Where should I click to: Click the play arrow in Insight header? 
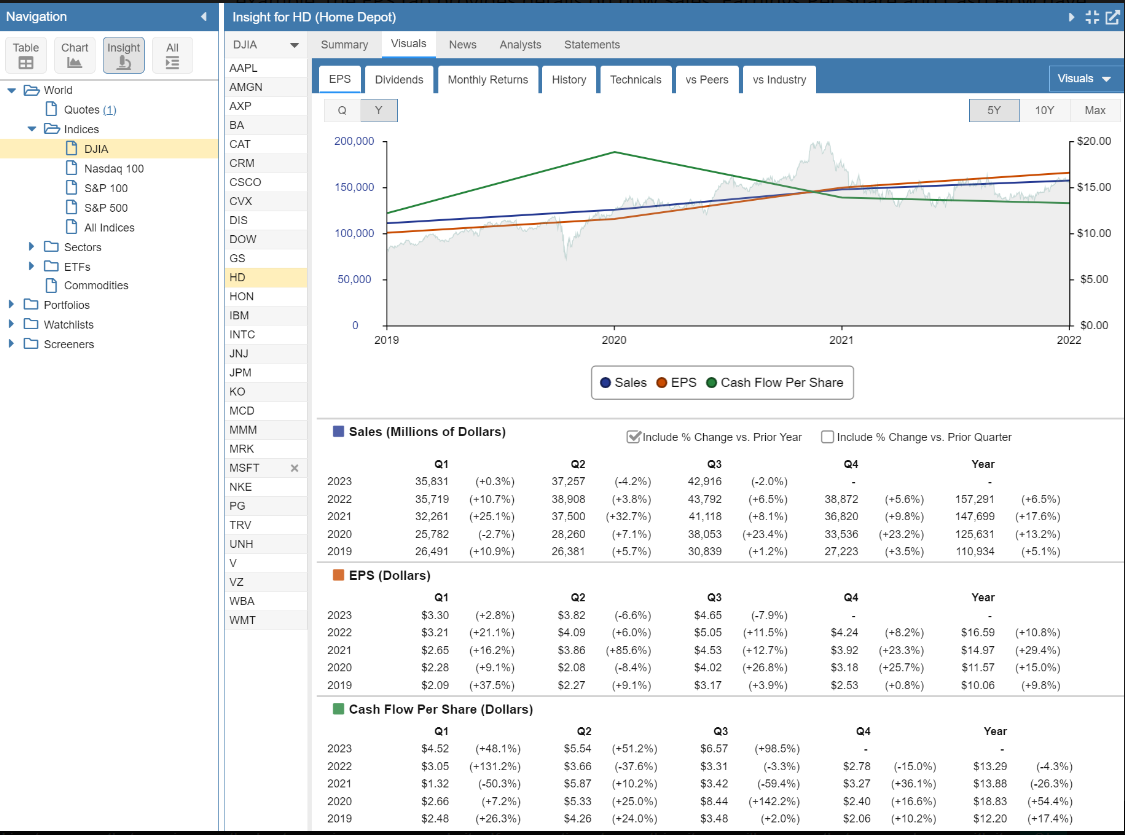[x=1071, y=16]
